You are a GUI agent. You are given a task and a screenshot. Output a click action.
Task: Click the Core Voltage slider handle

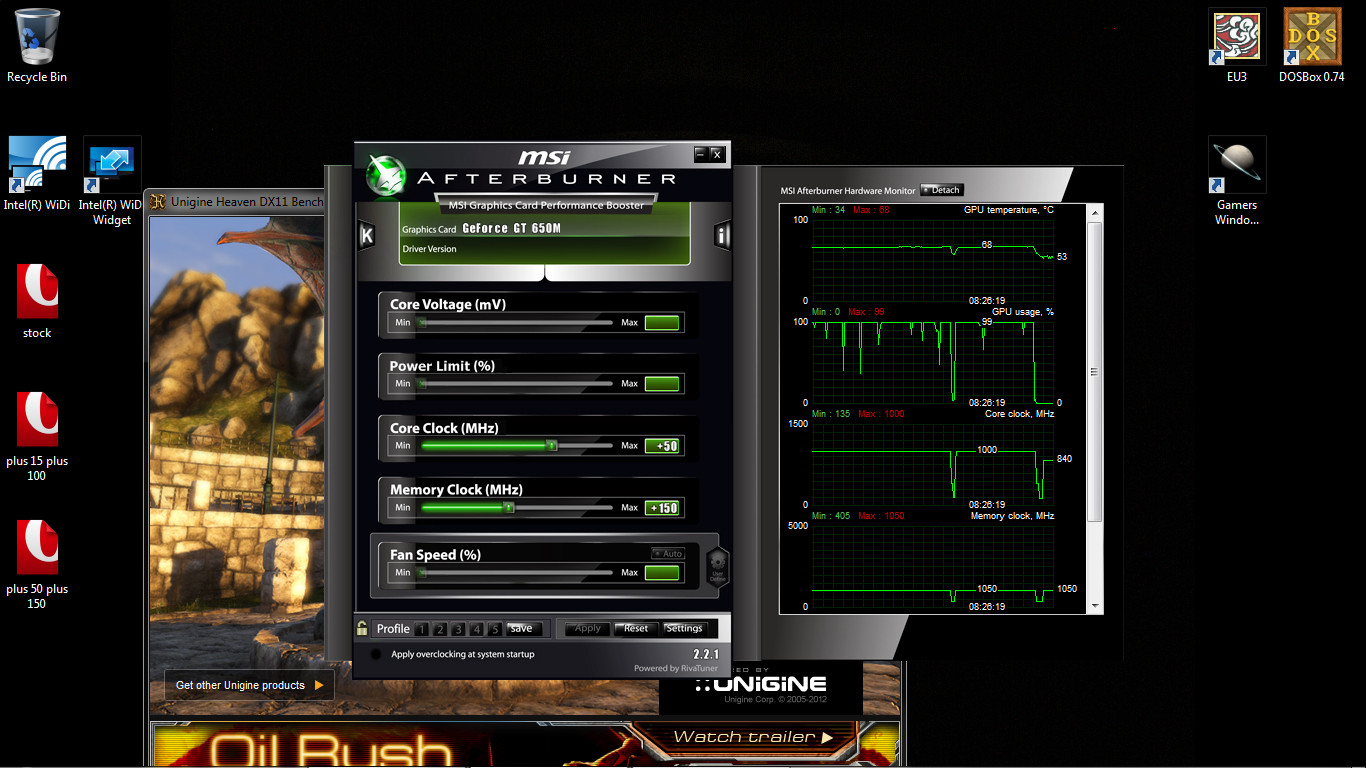[422, 323]
